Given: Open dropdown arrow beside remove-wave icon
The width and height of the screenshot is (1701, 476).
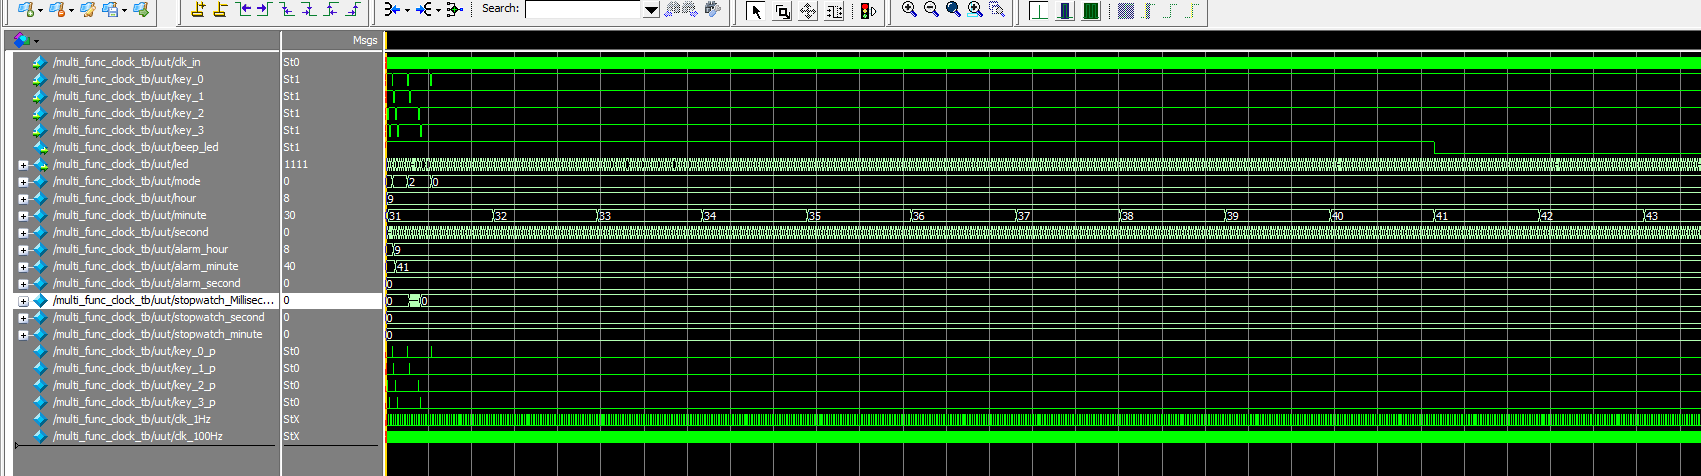Looking at the screenshot, I should (x=71, y=10).
